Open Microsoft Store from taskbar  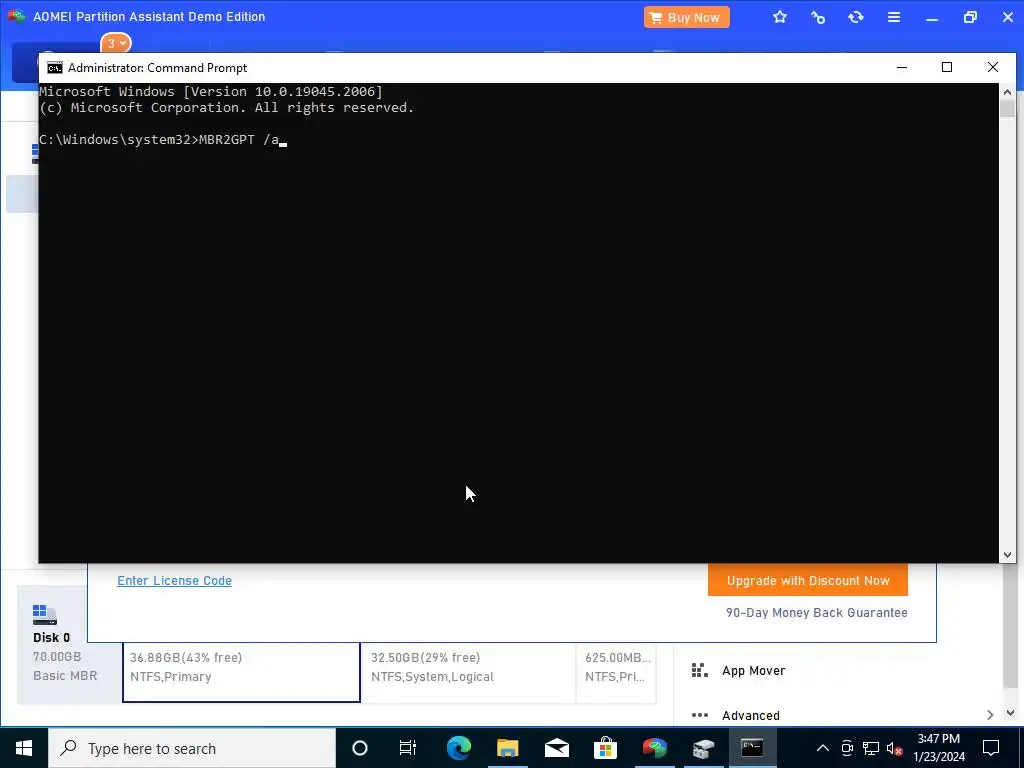pyautogui.click(x=605, y=748)
